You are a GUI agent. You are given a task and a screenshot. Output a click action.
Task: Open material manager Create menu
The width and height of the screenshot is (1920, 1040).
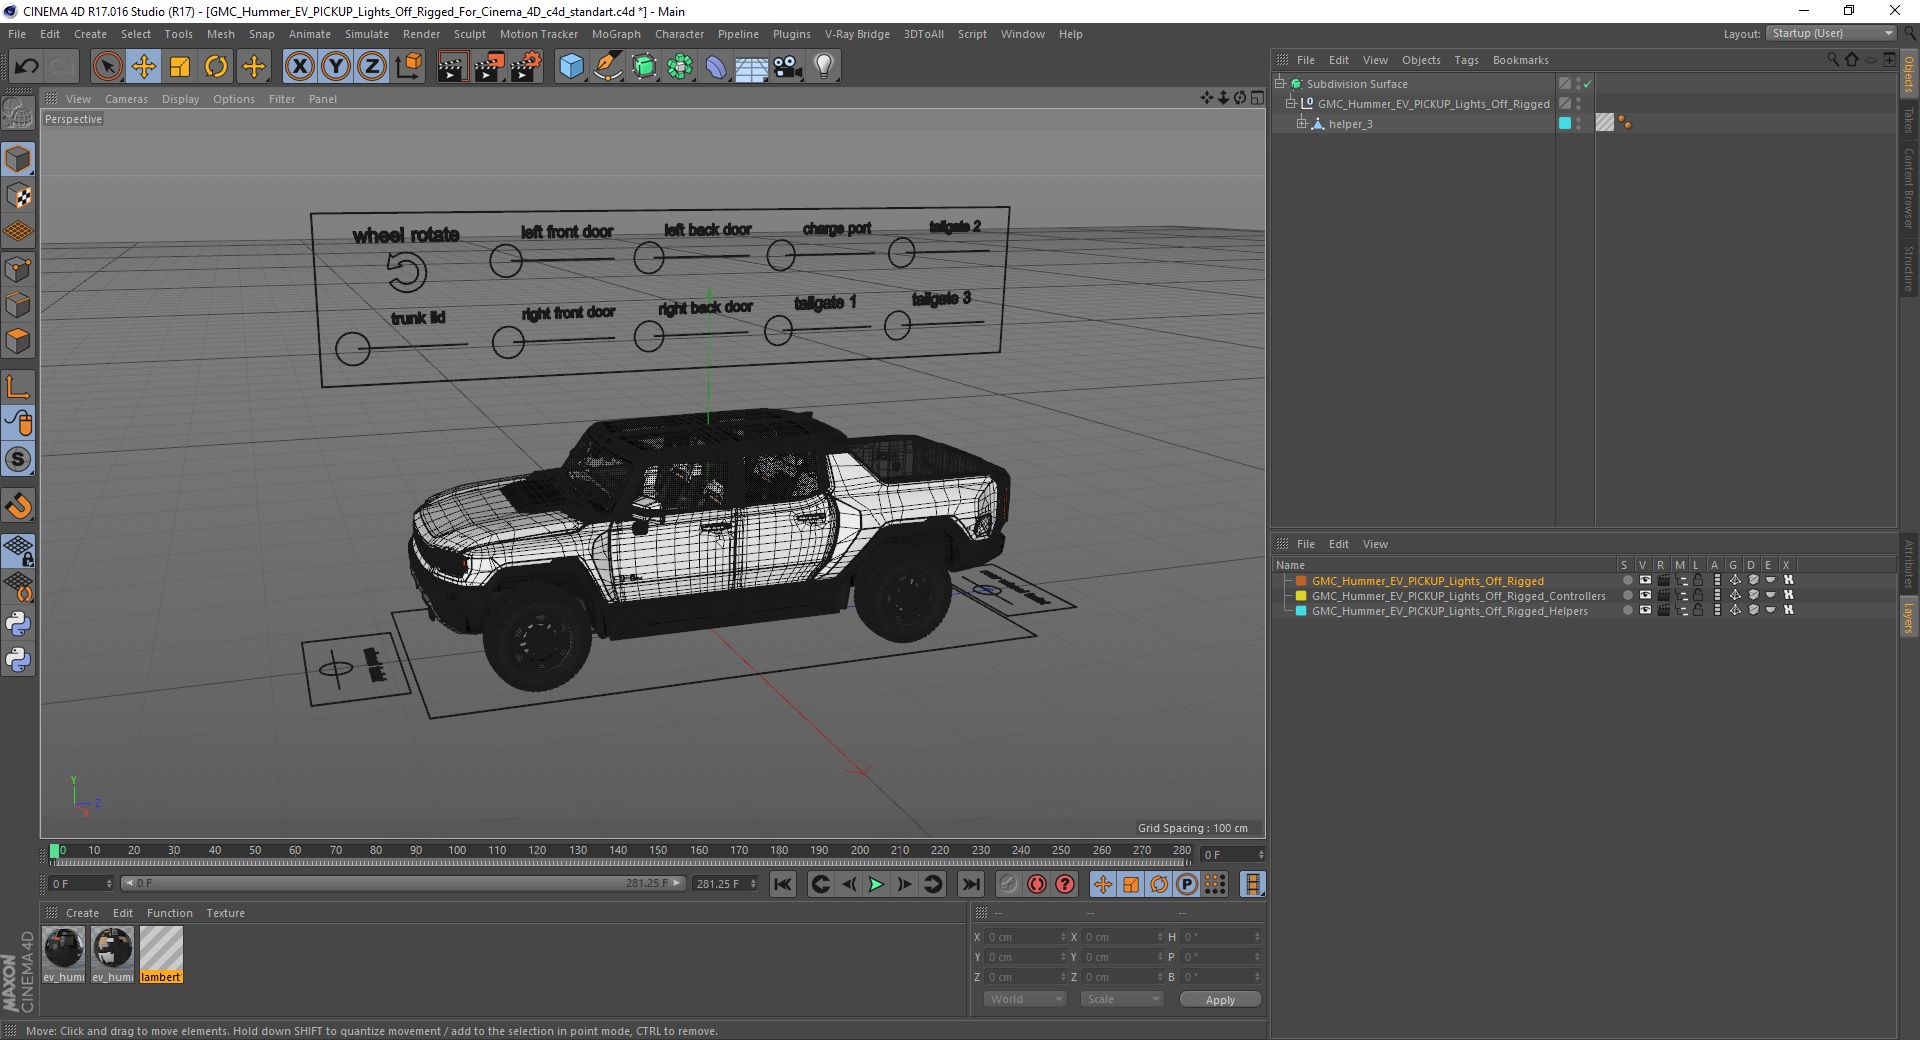pos(82,913)
